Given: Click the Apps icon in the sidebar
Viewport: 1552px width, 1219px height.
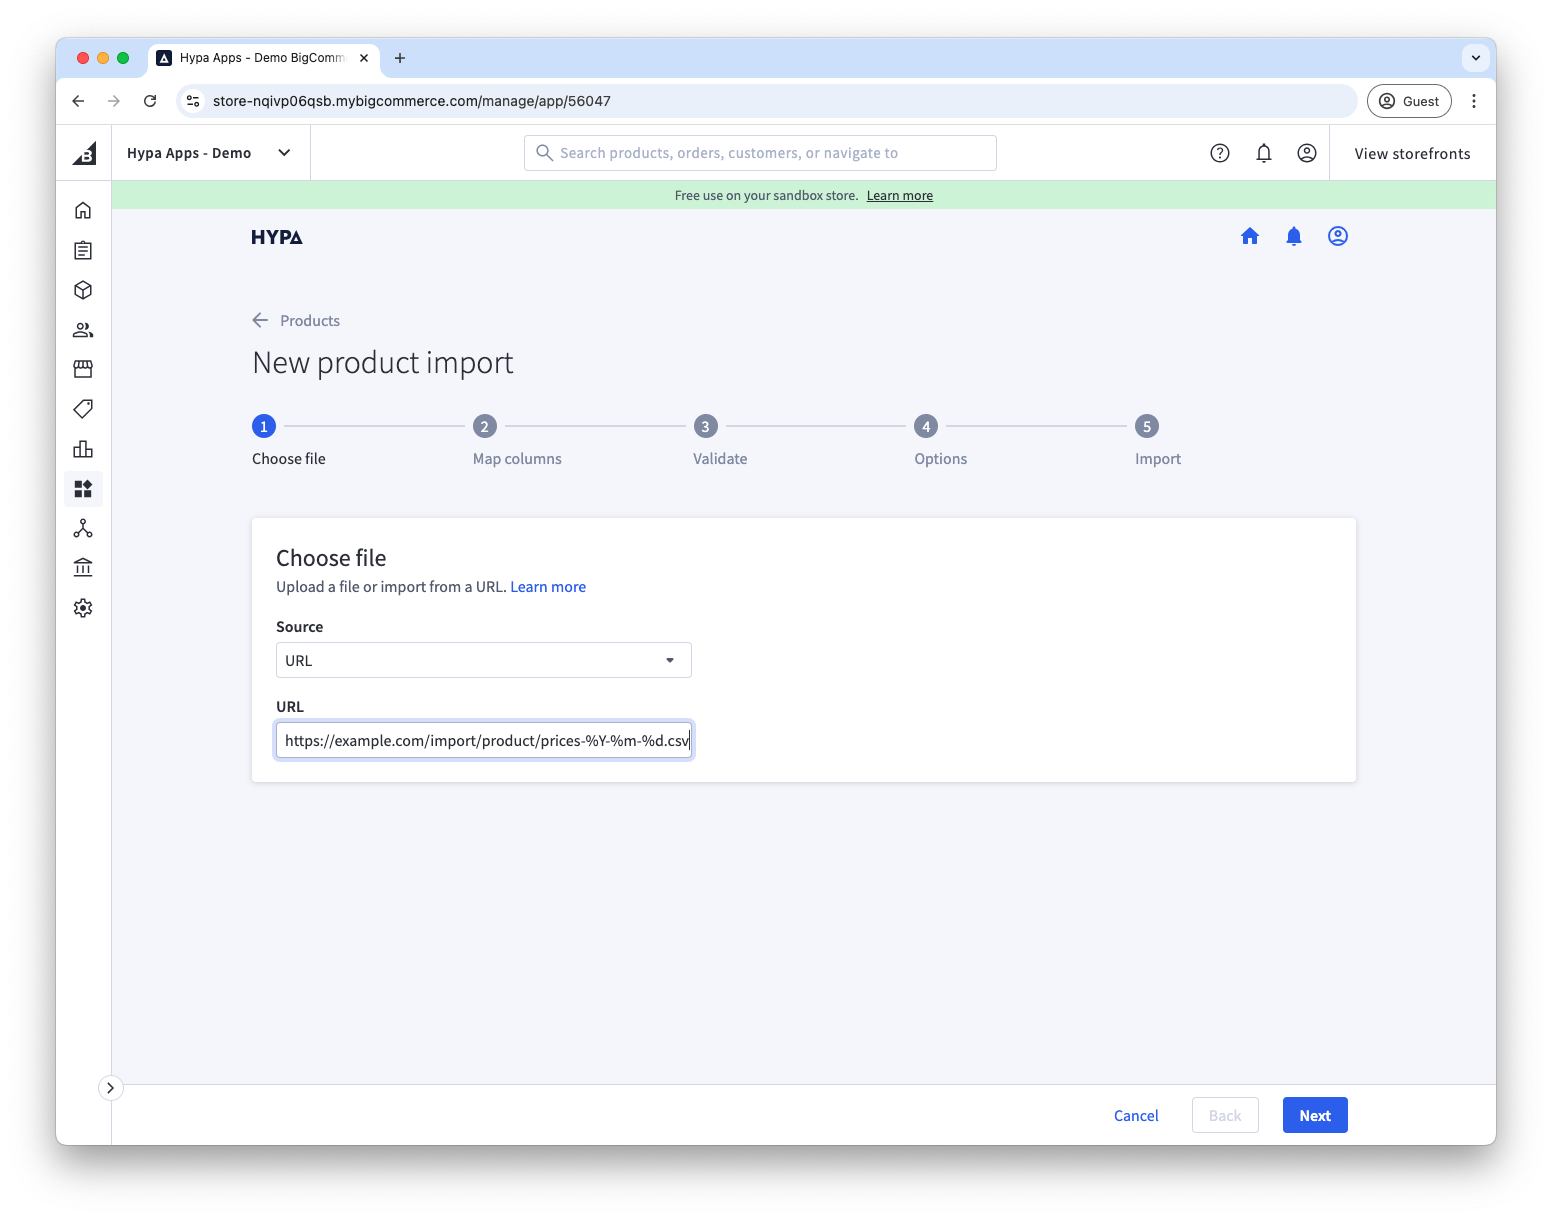Looking at the screenshot, I should click(83, 489).
